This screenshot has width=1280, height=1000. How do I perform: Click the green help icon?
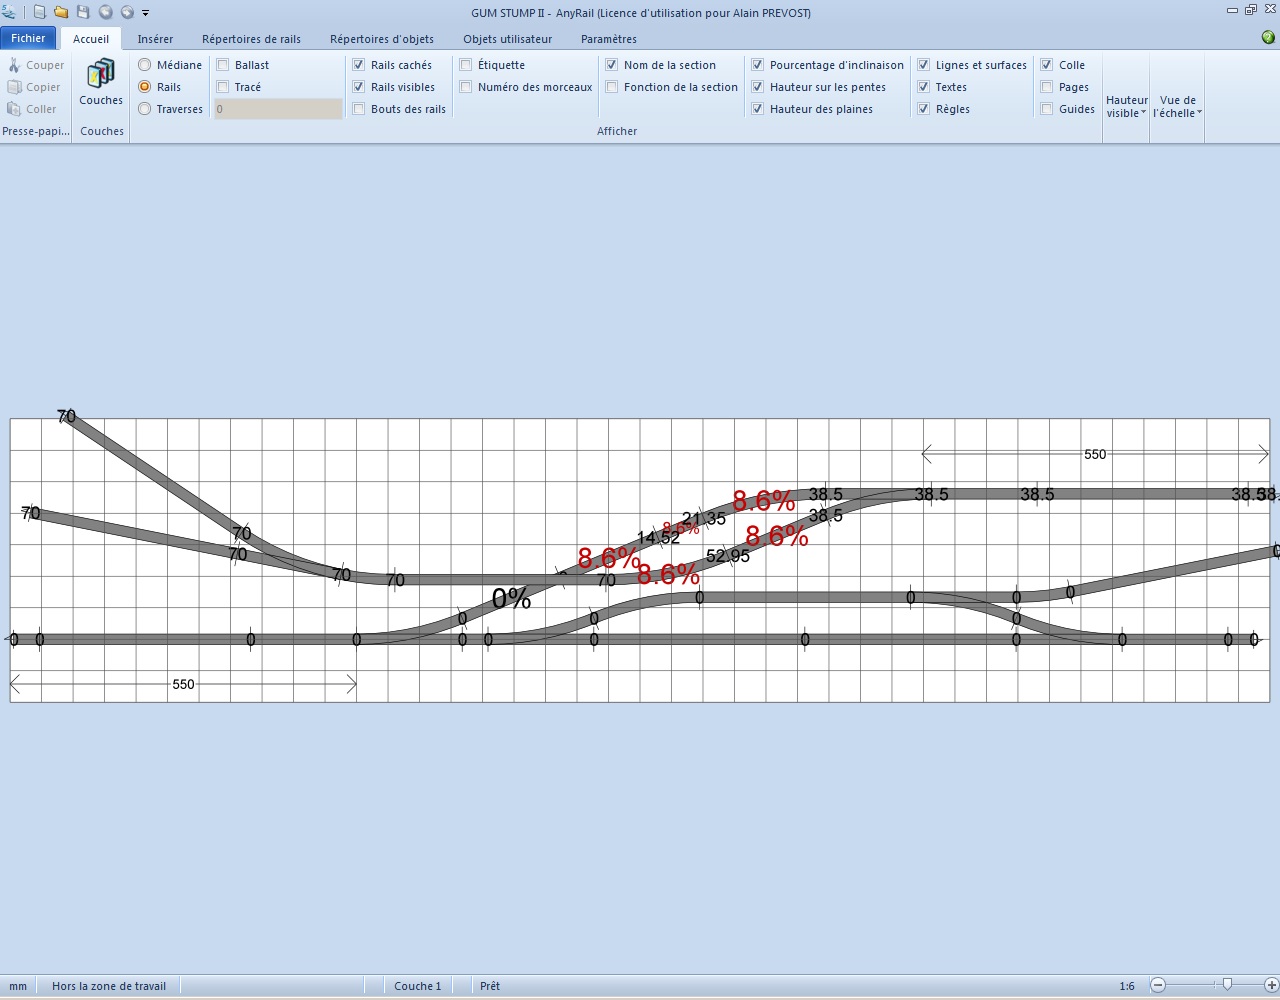(1268, 38)
